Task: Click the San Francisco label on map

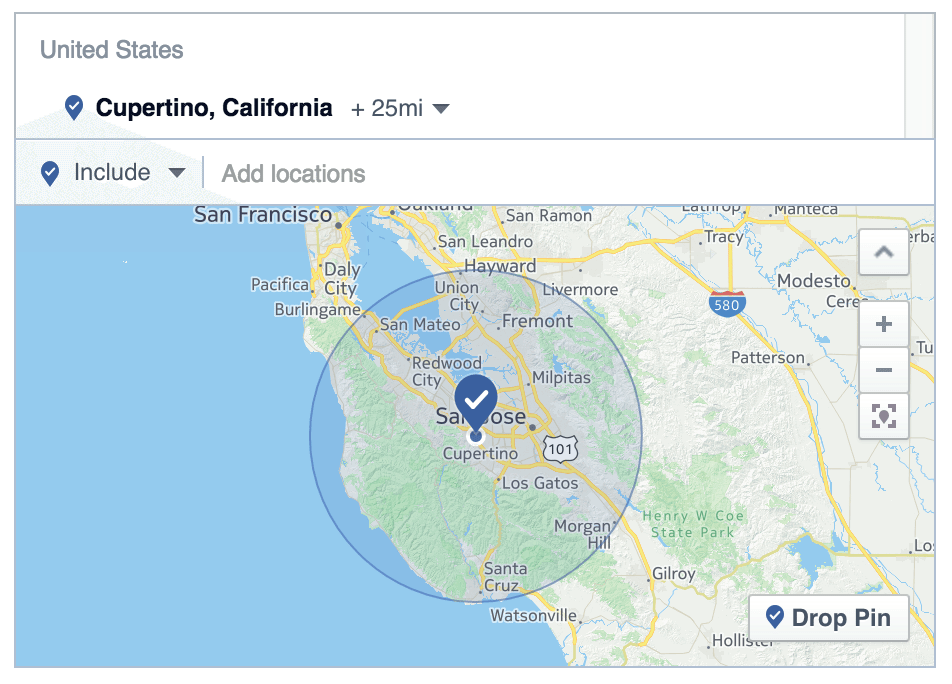Action: click(x=263, y=214)
